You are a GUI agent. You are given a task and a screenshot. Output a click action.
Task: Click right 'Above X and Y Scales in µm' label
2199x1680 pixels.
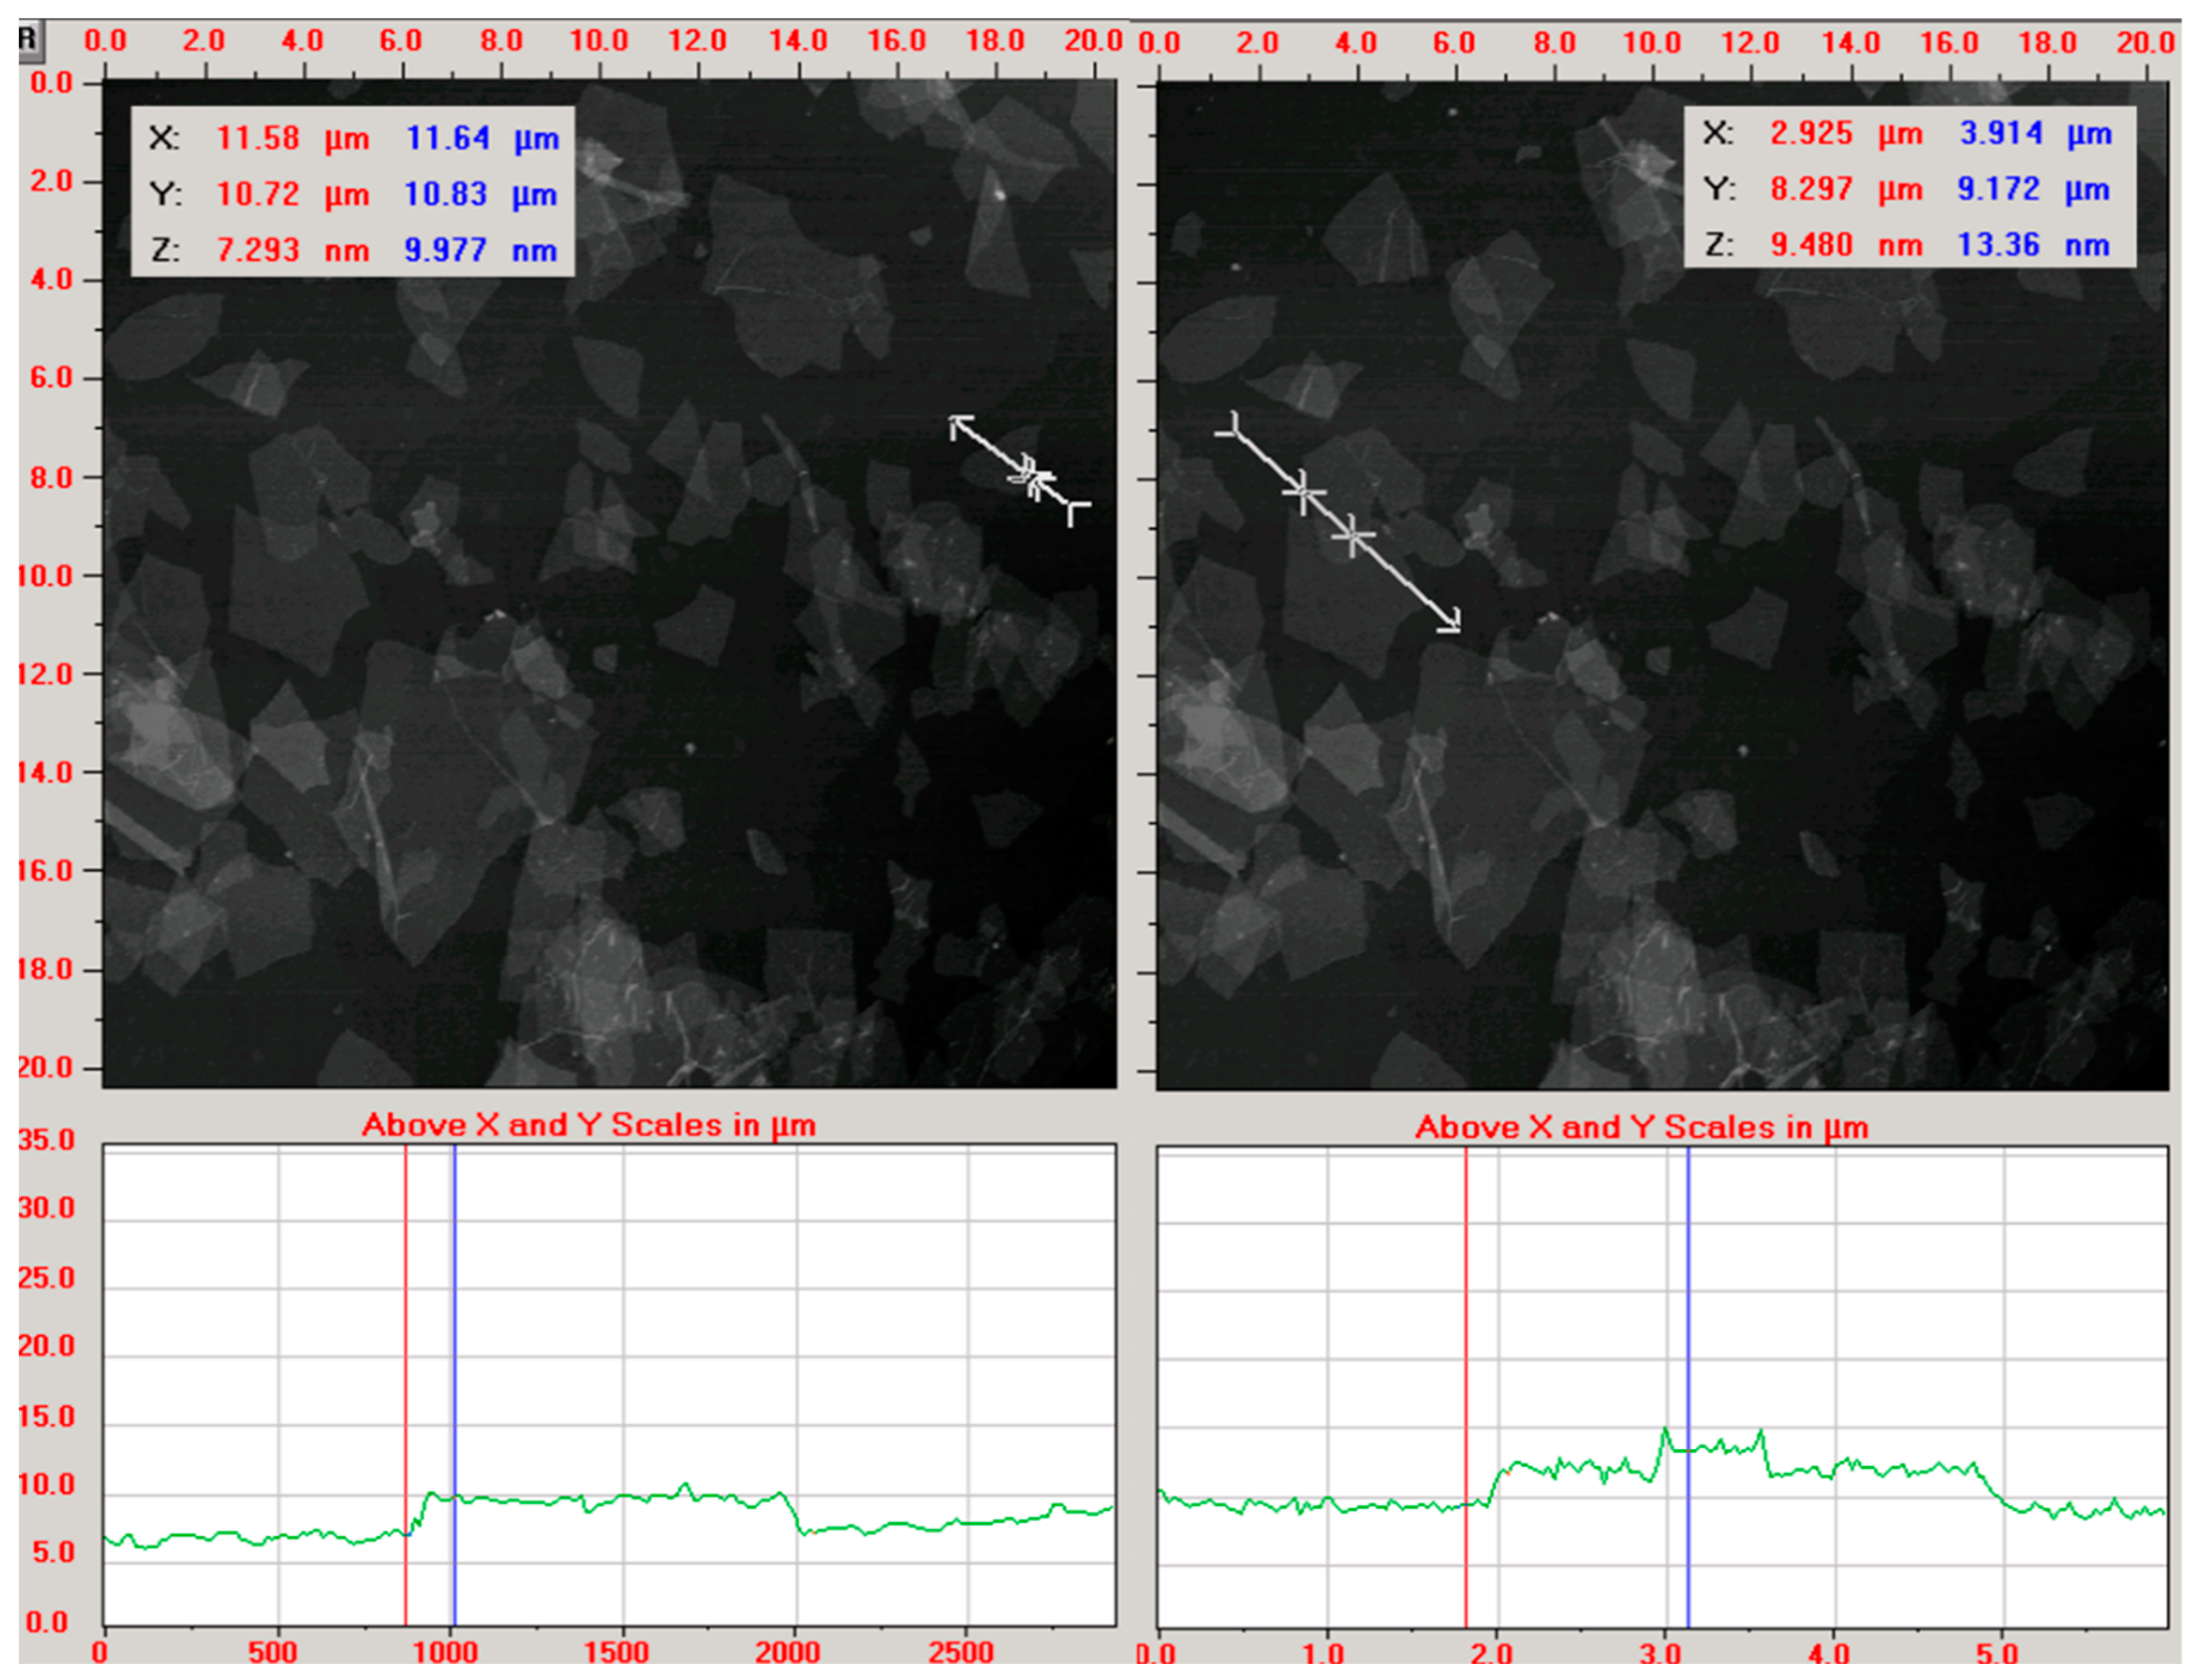1641,1127
